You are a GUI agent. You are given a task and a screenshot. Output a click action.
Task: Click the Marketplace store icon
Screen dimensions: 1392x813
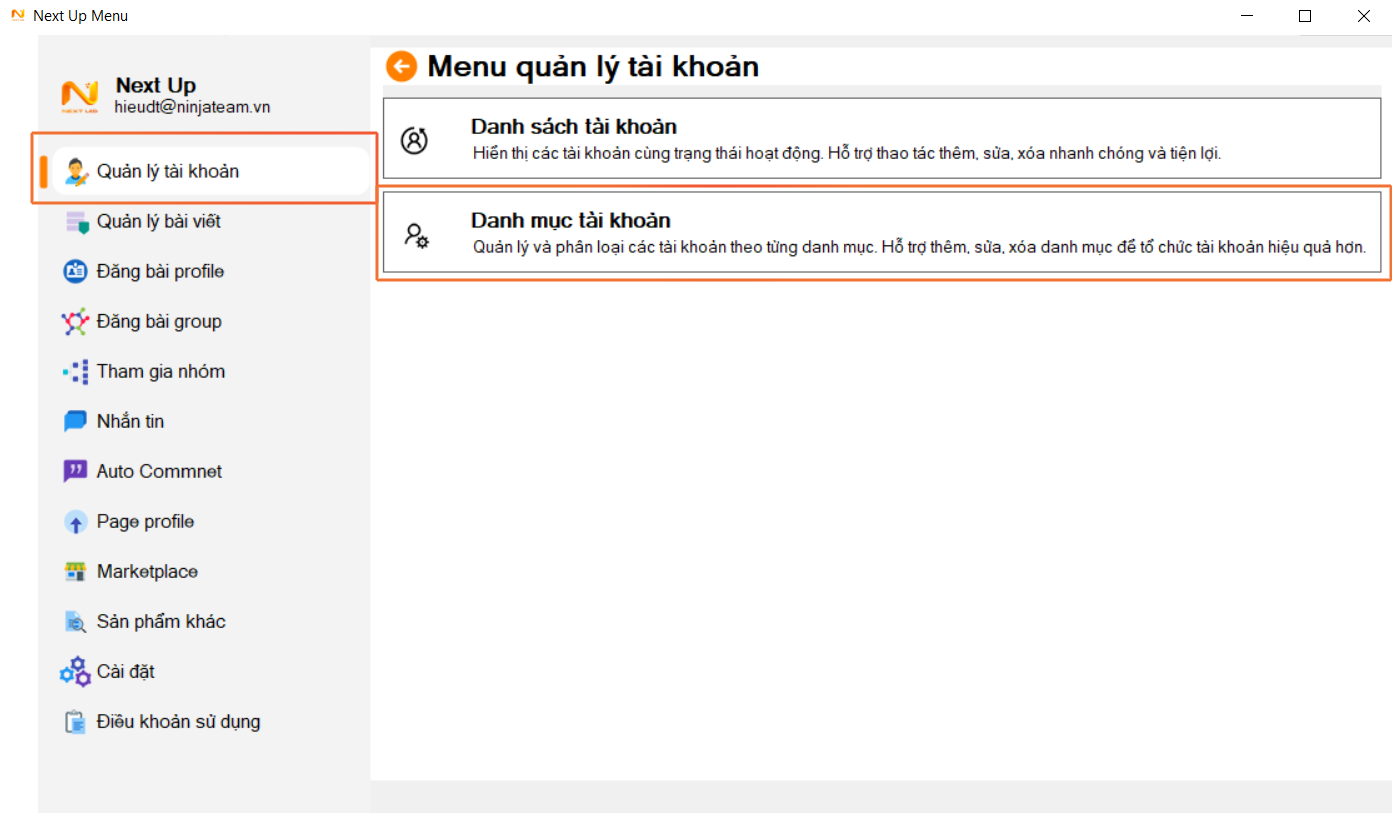[x=76, y=572]
